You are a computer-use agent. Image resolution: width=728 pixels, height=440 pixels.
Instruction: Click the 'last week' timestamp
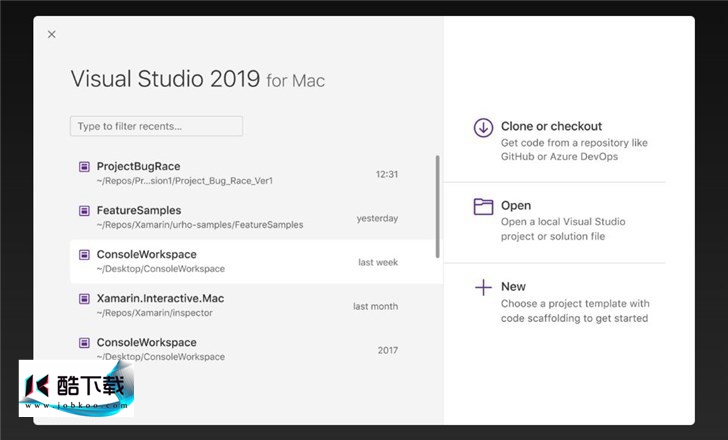point(378,263)
